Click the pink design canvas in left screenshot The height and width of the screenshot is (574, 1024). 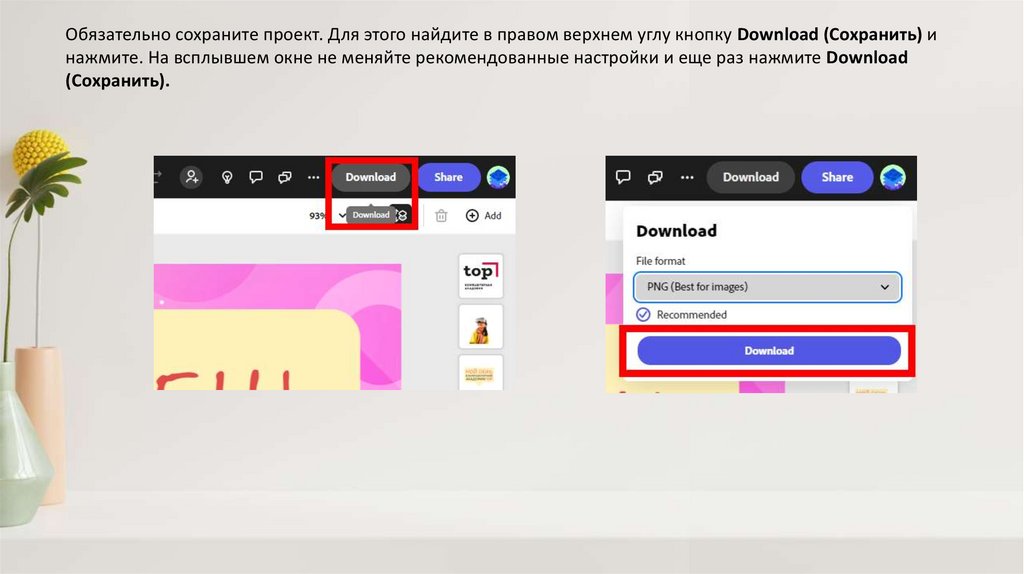pyautogui.click(x=278, y=327)
